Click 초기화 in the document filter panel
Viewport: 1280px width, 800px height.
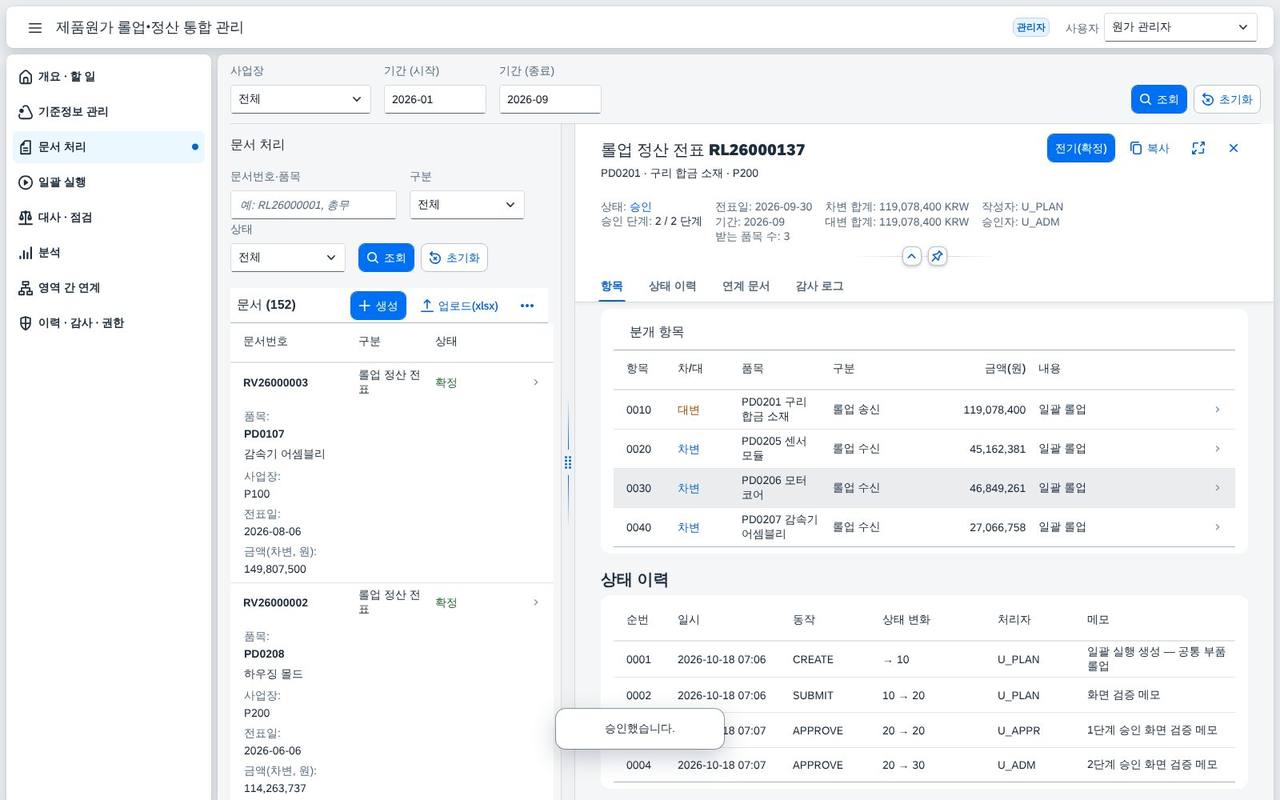click(454, 257)
